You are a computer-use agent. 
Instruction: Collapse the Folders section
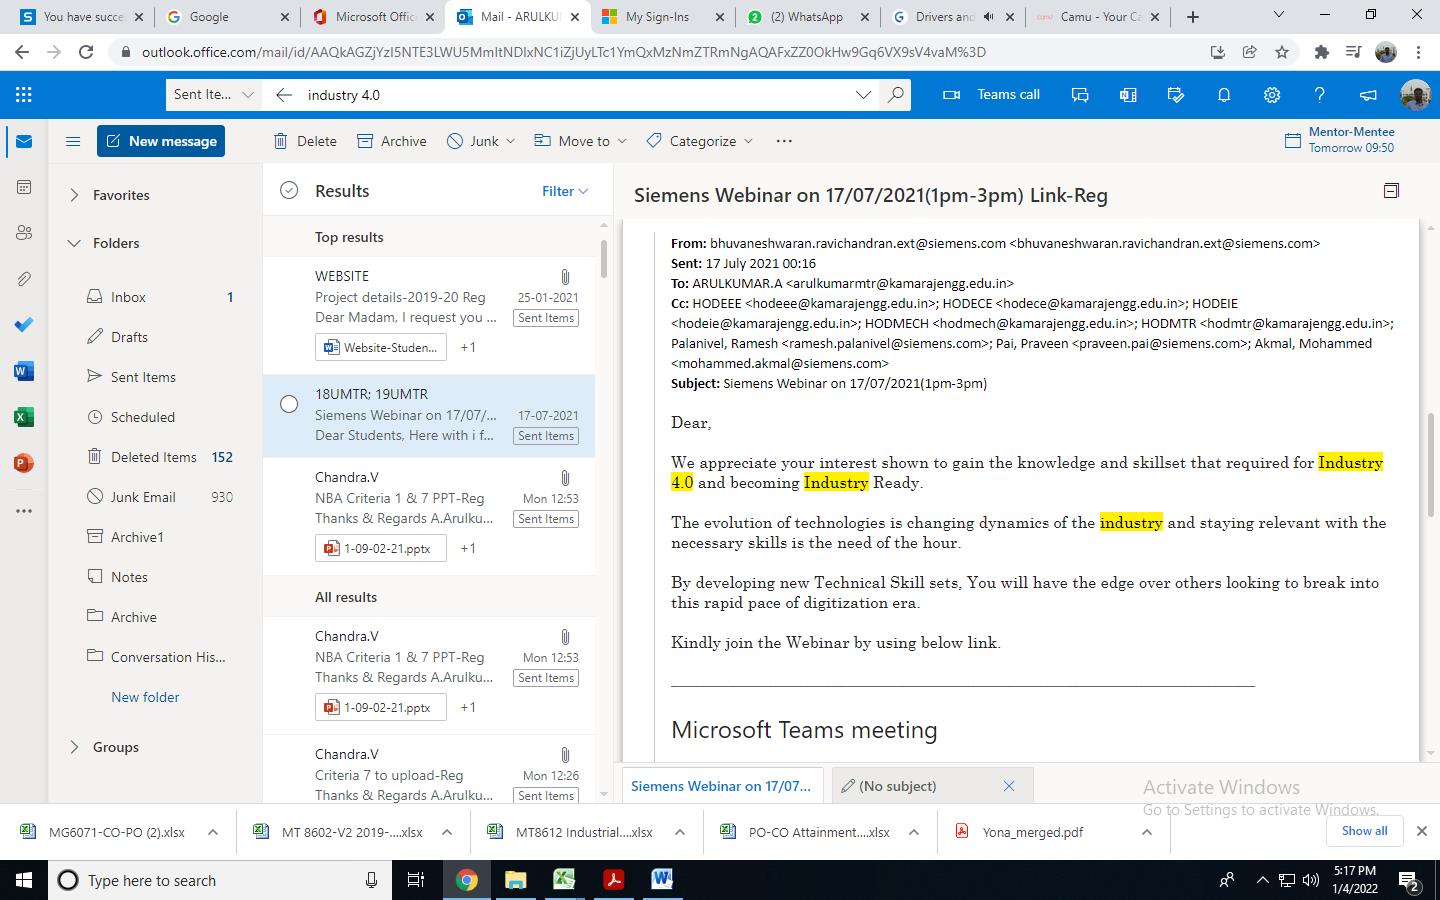click(74, 243)
